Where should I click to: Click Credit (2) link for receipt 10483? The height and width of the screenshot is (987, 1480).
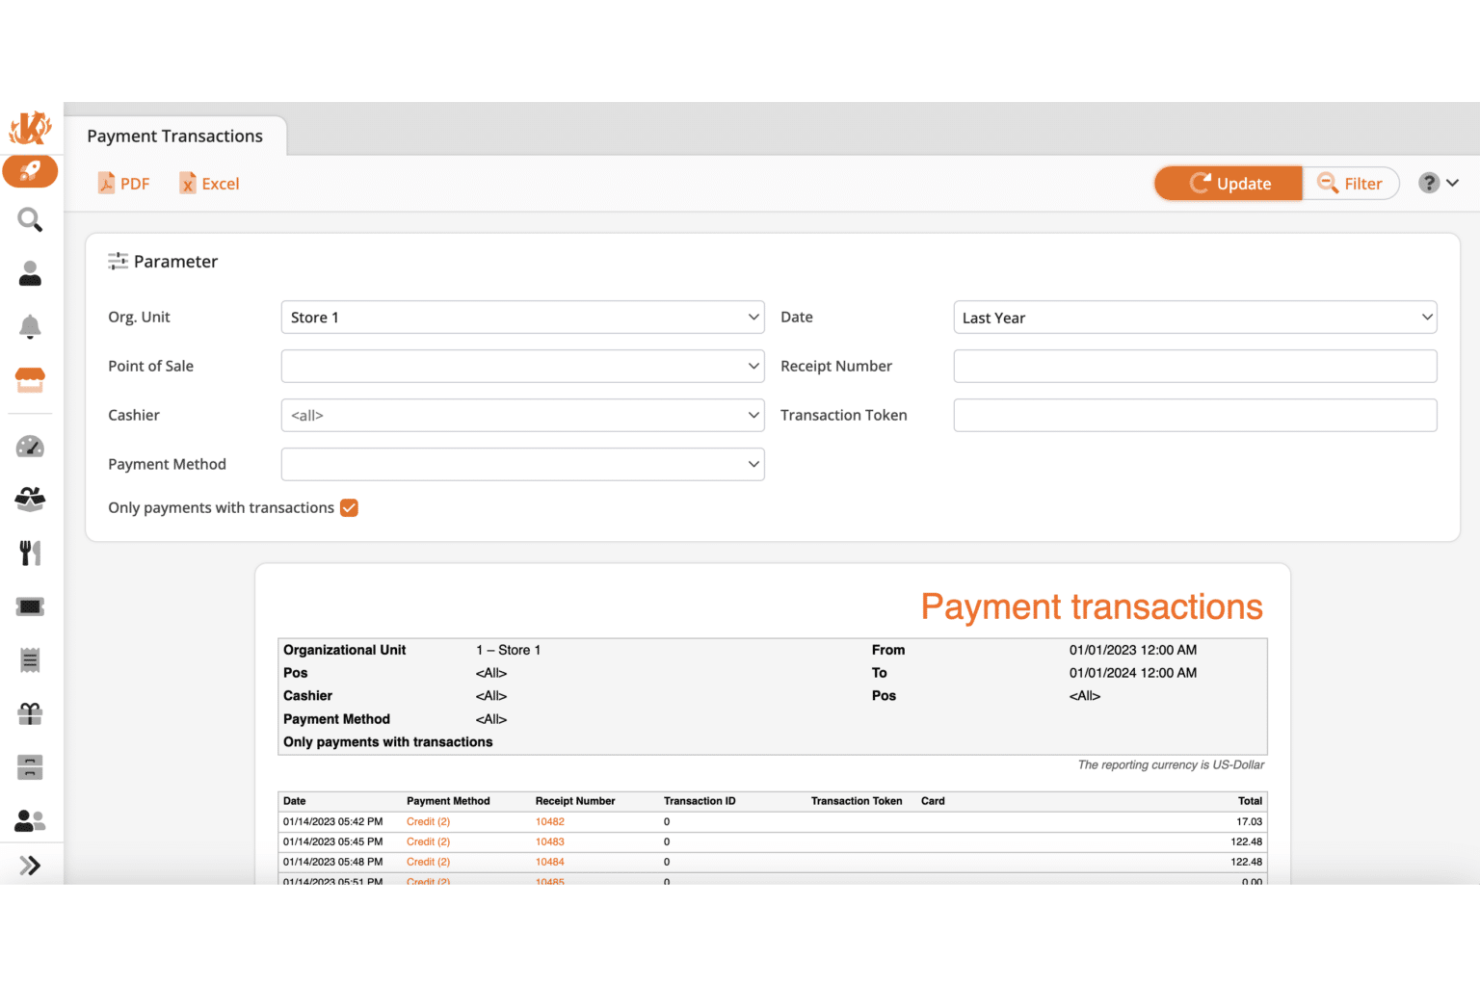click(428, 842)
